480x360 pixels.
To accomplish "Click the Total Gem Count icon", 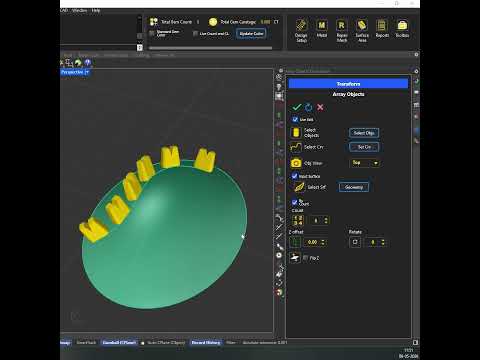I will click(154, 22).
